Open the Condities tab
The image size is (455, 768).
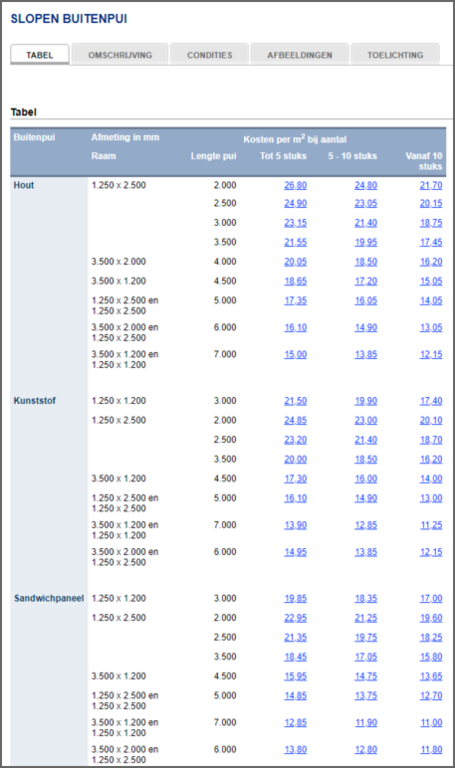210,55
